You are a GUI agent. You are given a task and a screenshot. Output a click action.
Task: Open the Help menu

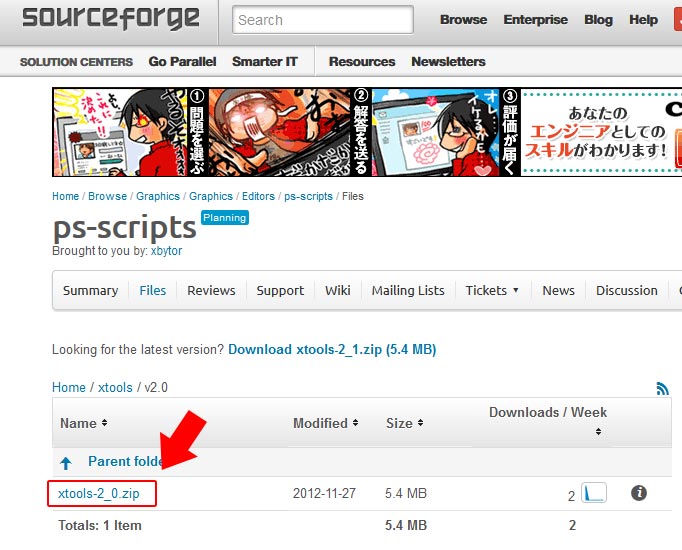tap(643, 20)
